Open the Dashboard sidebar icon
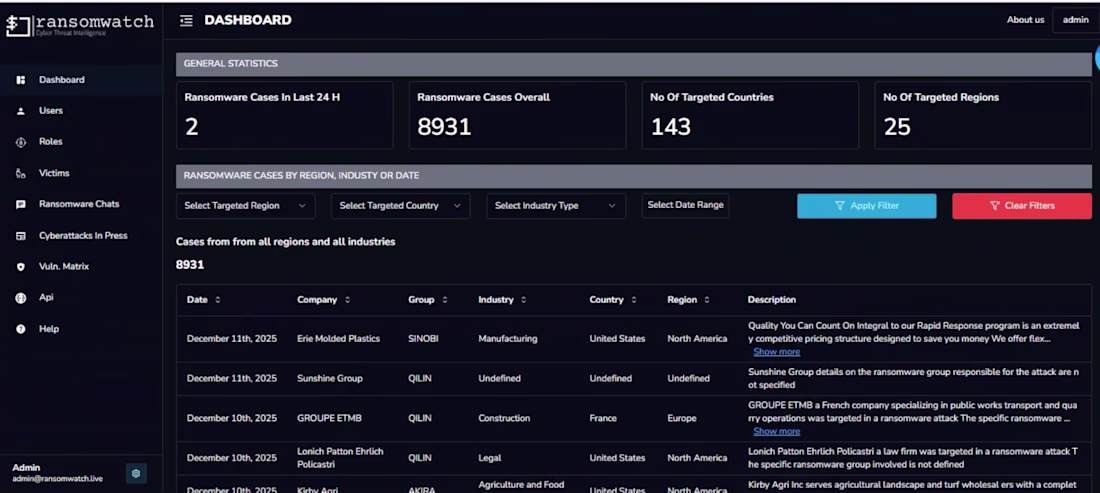This screenshot has height=493, width=1100. pos(21,80)
